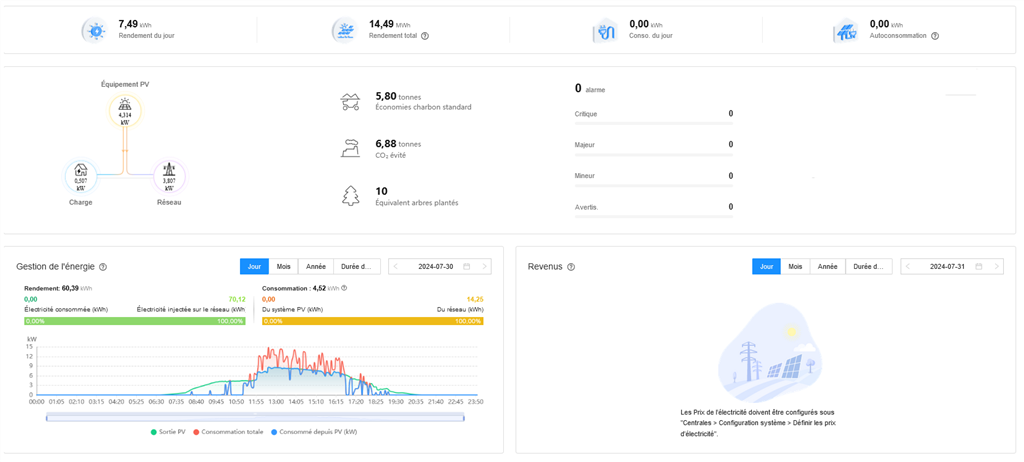Select Durée de vie in energy management

click(x=357, y=267)
